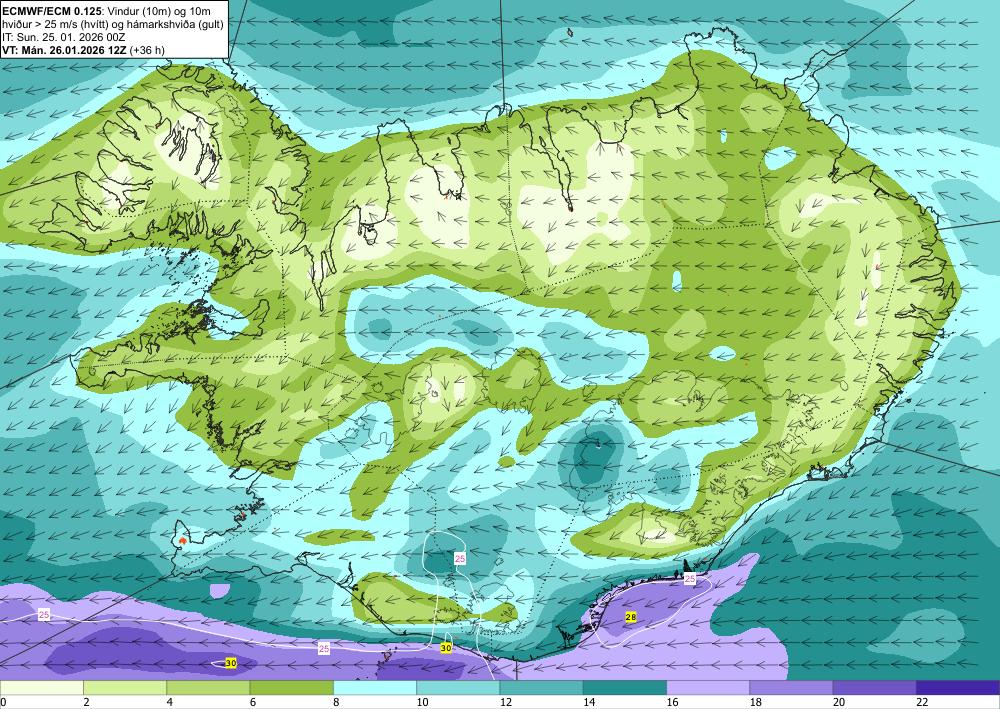This screenshot has height=709, width=1000.
Task: Click the pink "25" label on the inland white loop
Action: point(460,559)
